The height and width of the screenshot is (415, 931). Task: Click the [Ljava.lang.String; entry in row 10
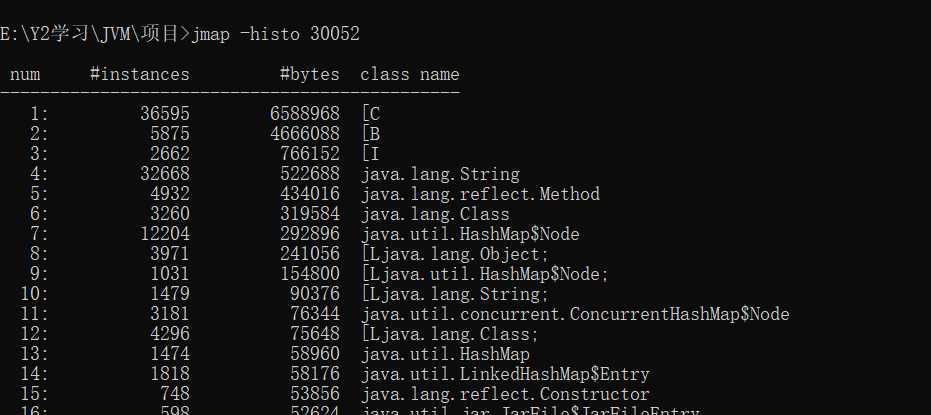(454, 294)
